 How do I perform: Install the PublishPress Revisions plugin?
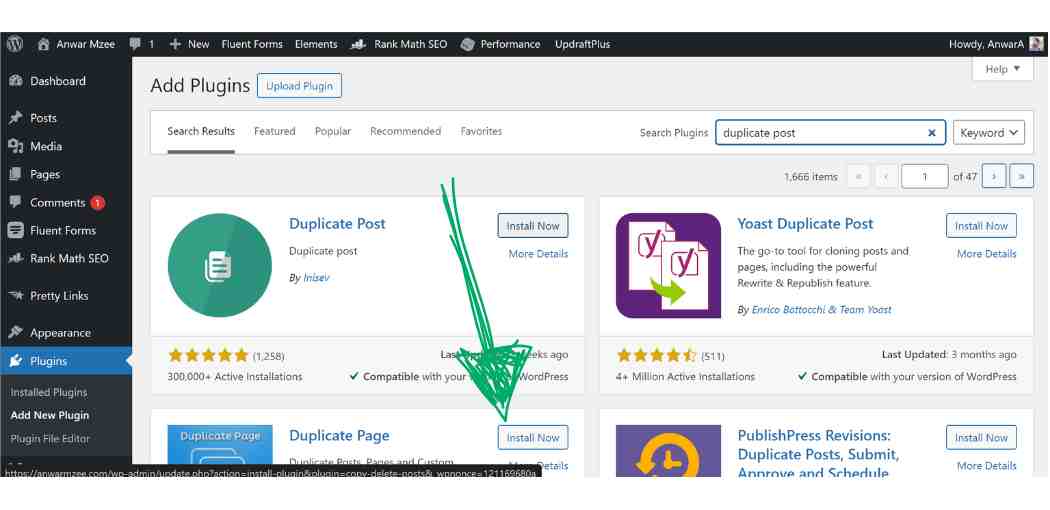point(982,438)
